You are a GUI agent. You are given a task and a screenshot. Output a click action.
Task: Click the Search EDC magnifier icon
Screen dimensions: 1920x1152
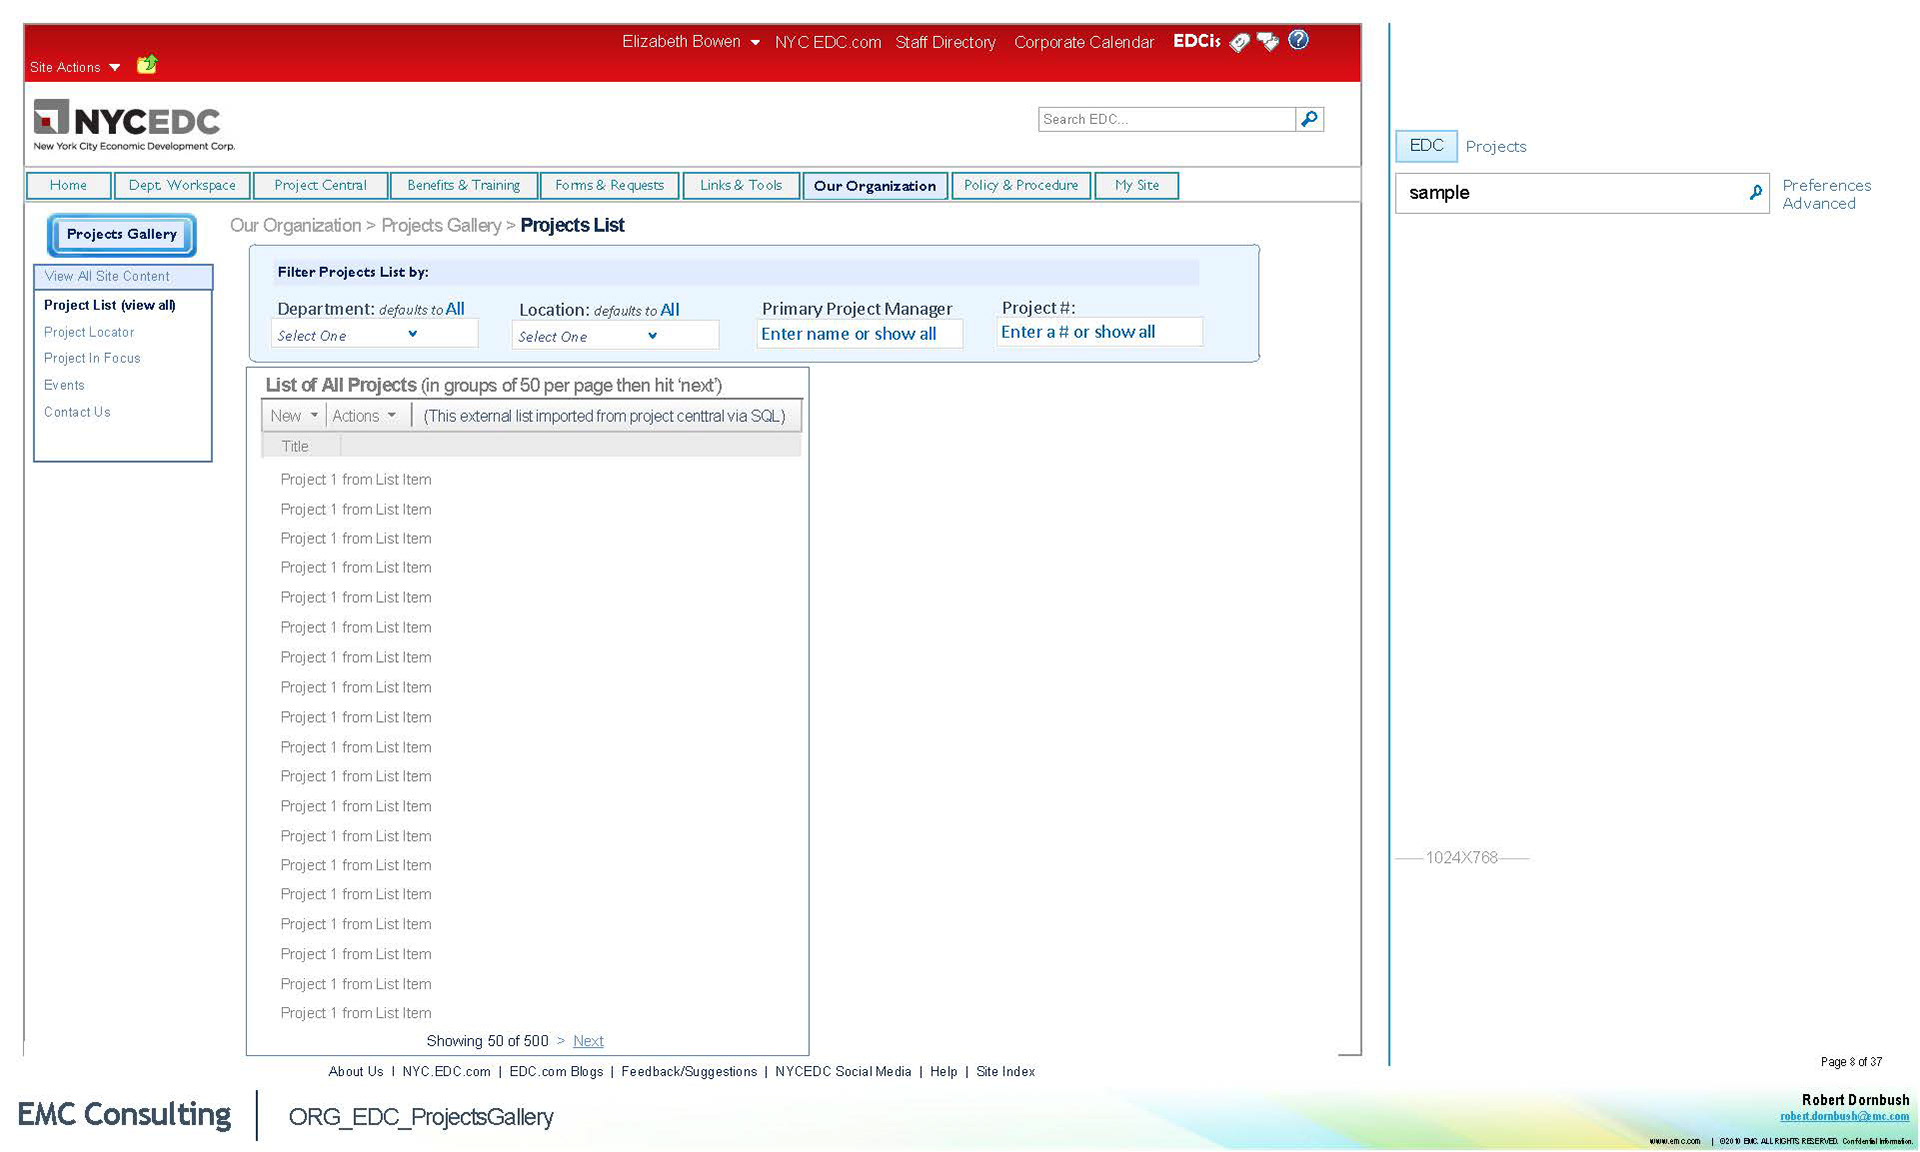[x=1309, y=119]
